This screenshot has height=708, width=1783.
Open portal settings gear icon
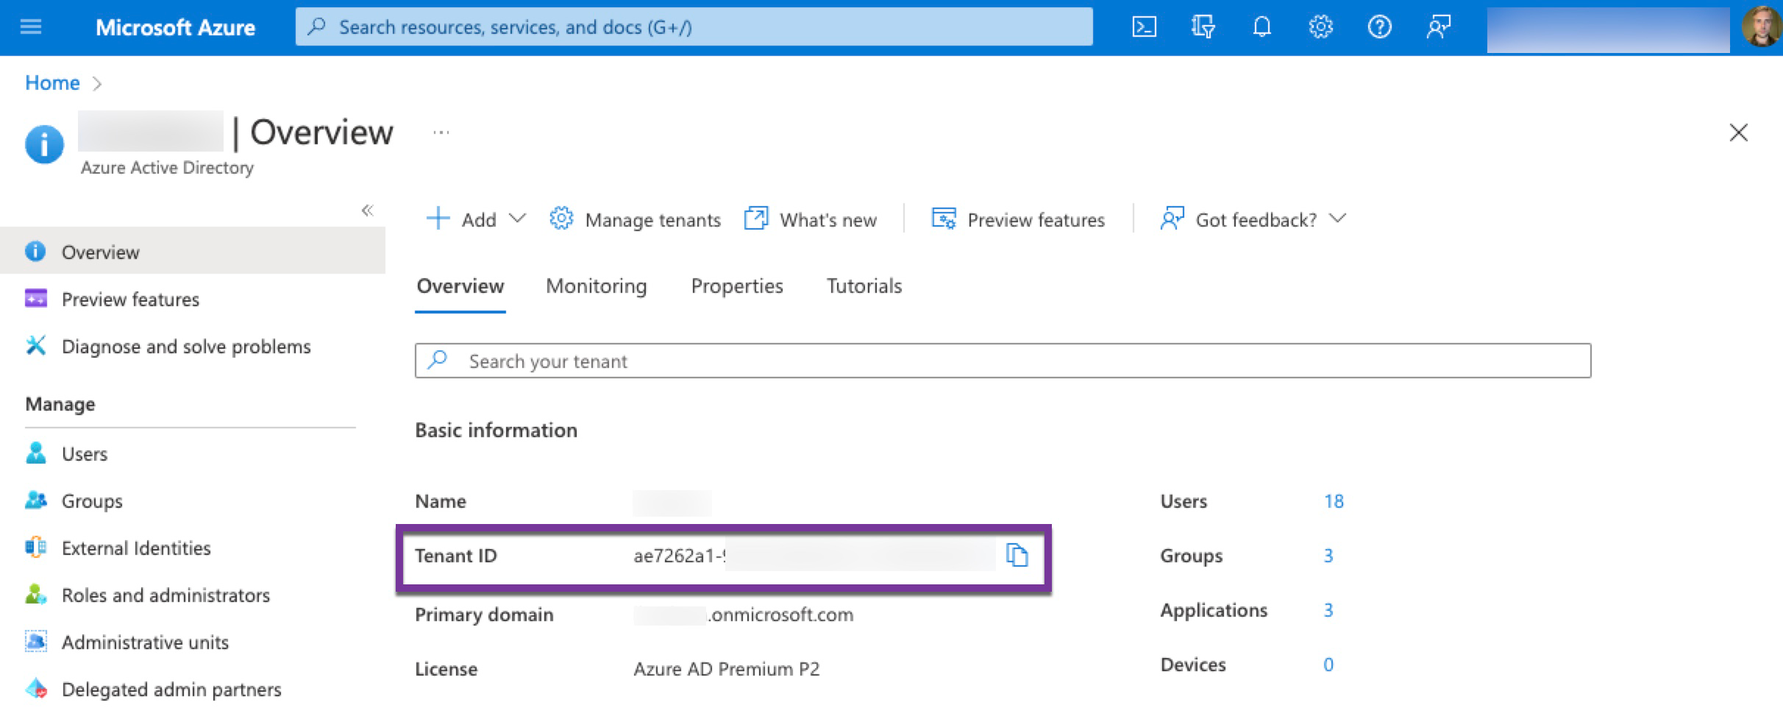tap(1321, 27)
